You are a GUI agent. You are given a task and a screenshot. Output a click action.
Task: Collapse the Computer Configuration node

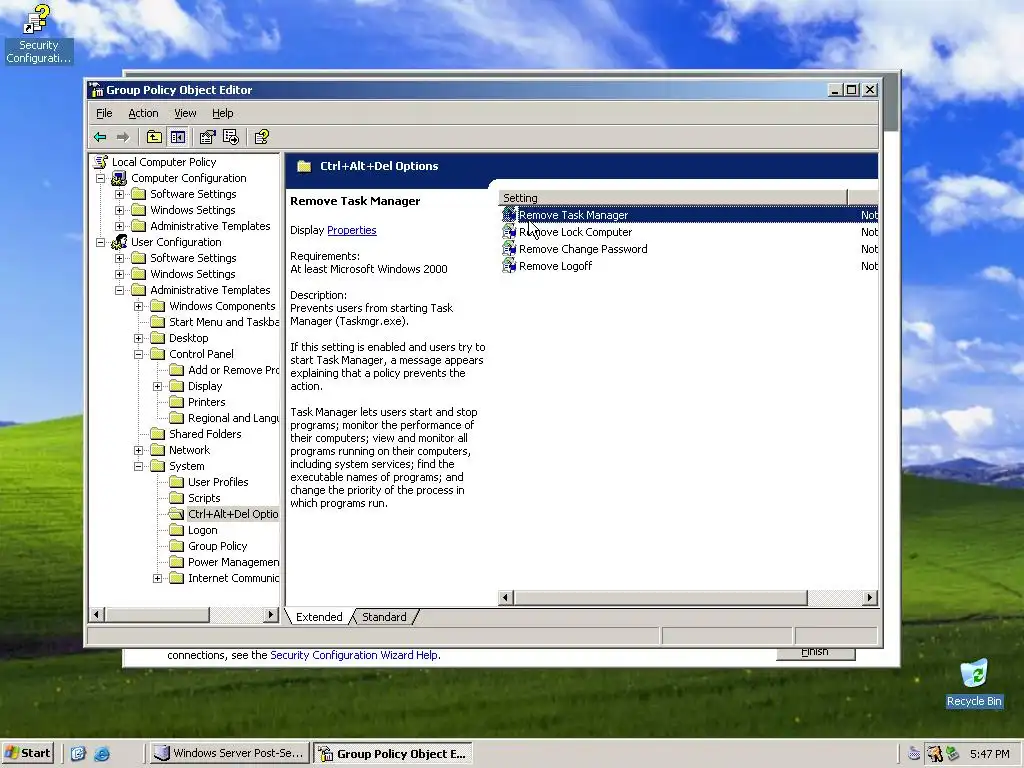click(x=101, y=178)
